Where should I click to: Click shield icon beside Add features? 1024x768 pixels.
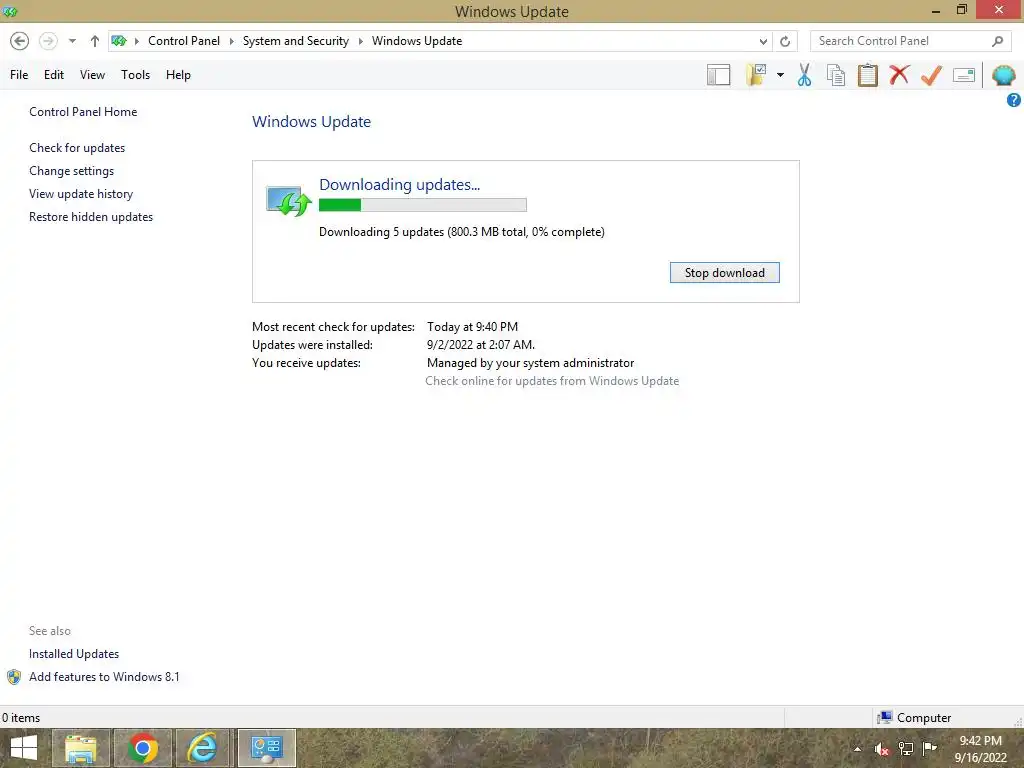point(14,677)
